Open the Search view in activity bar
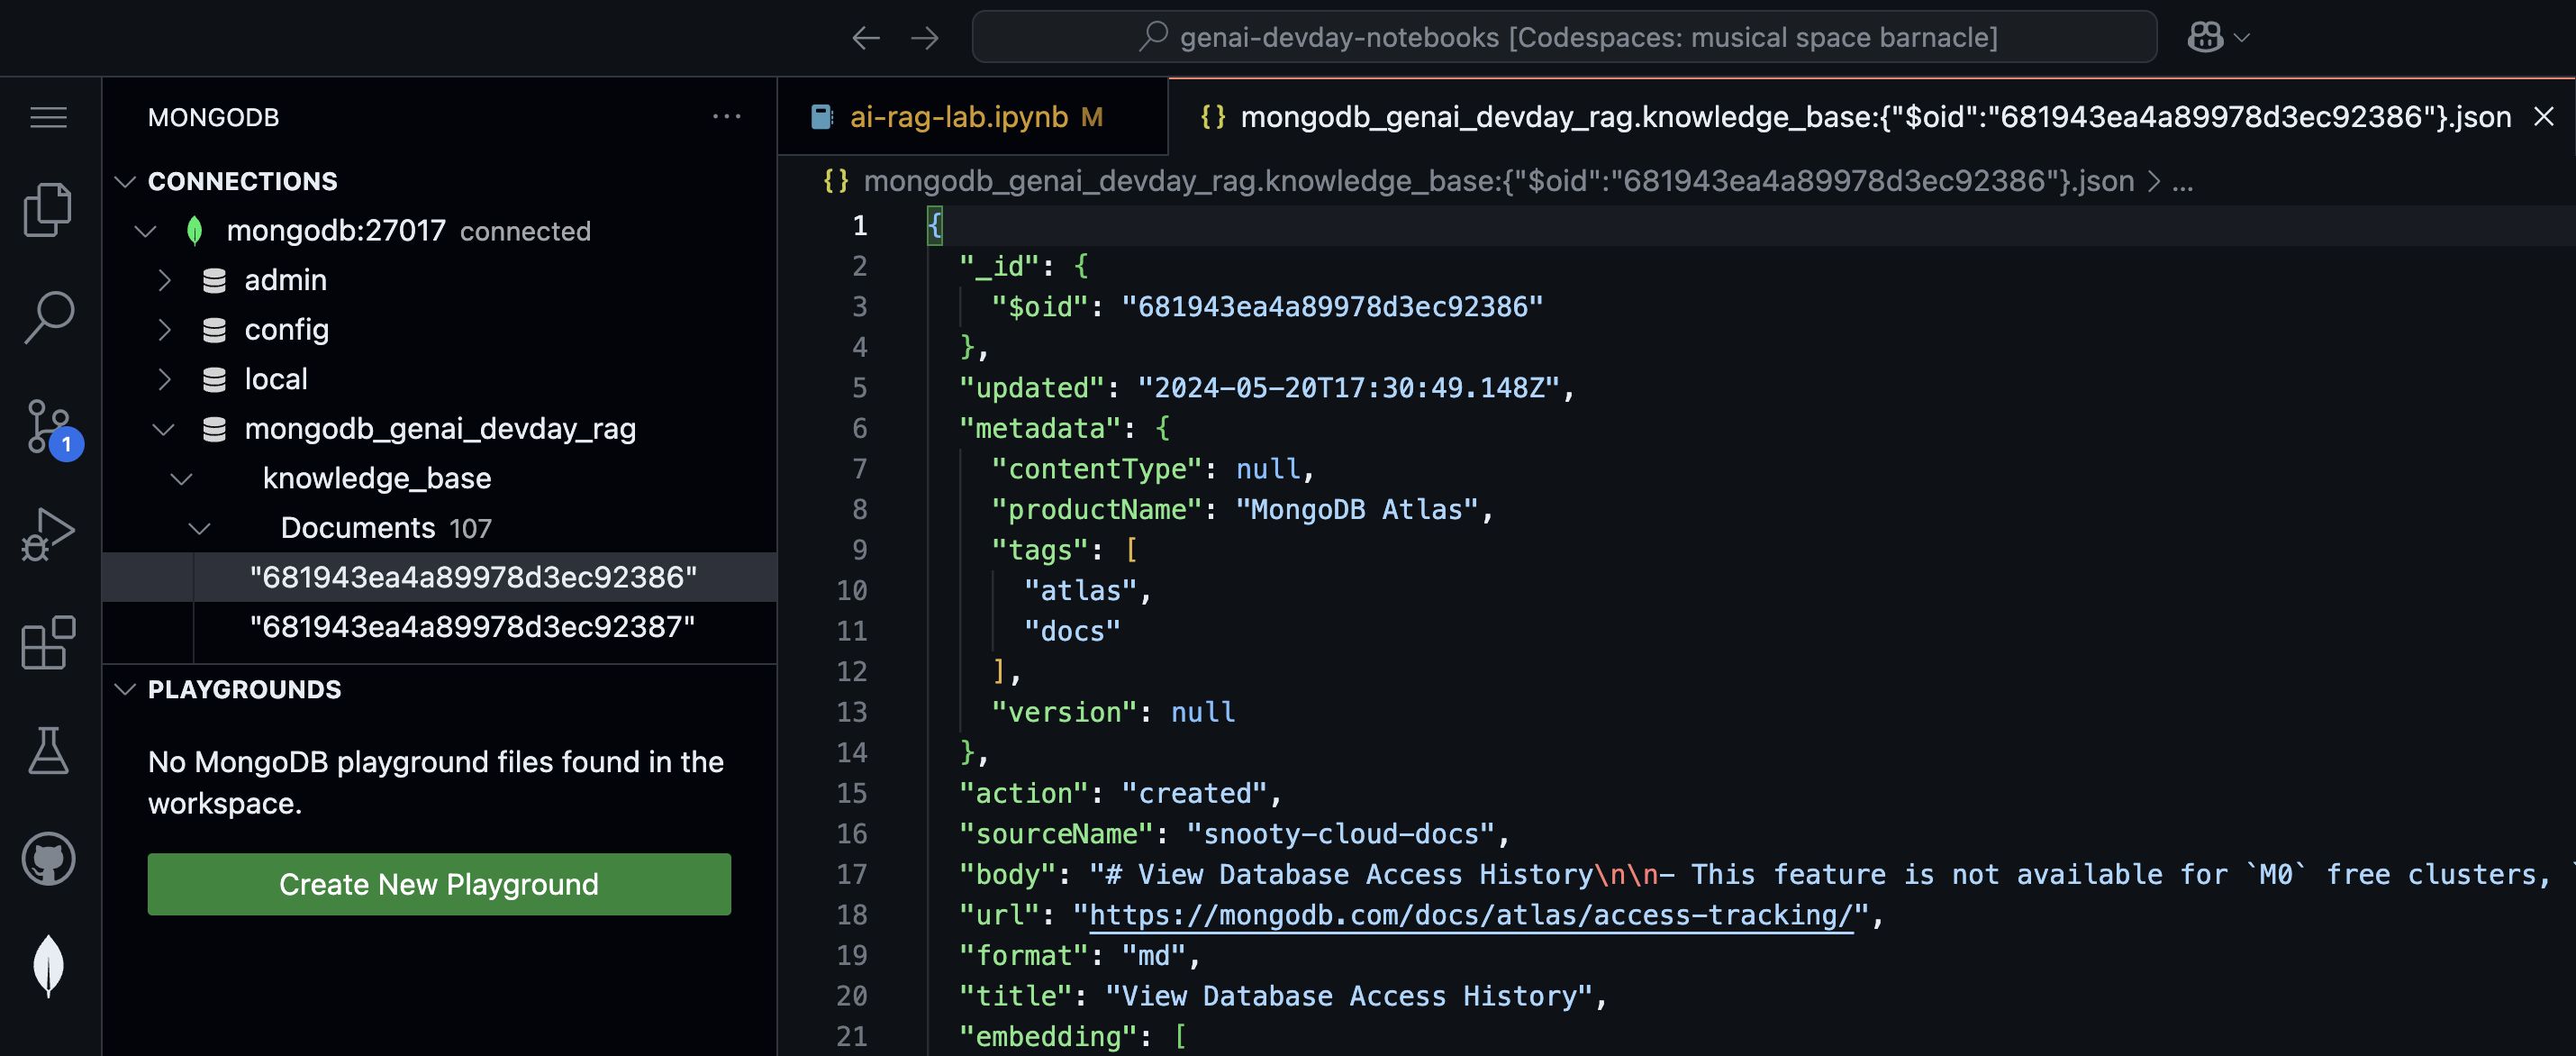This screenshot has height=1056, width=2576. (x=48, y=317)
